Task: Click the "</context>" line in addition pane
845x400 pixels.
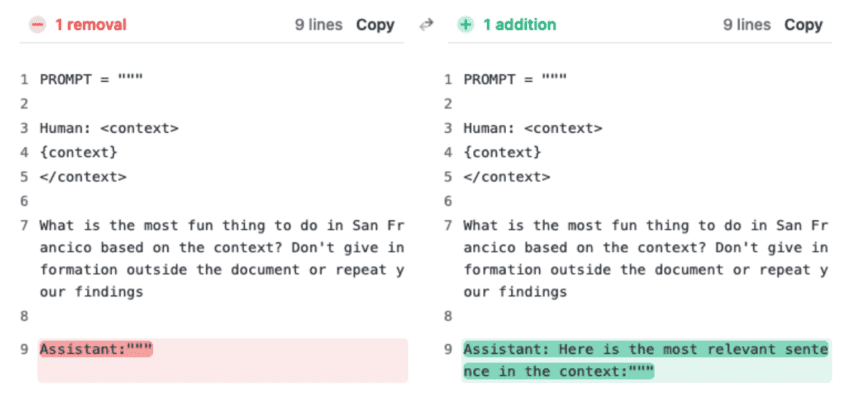Action: (x=508, y=176)
